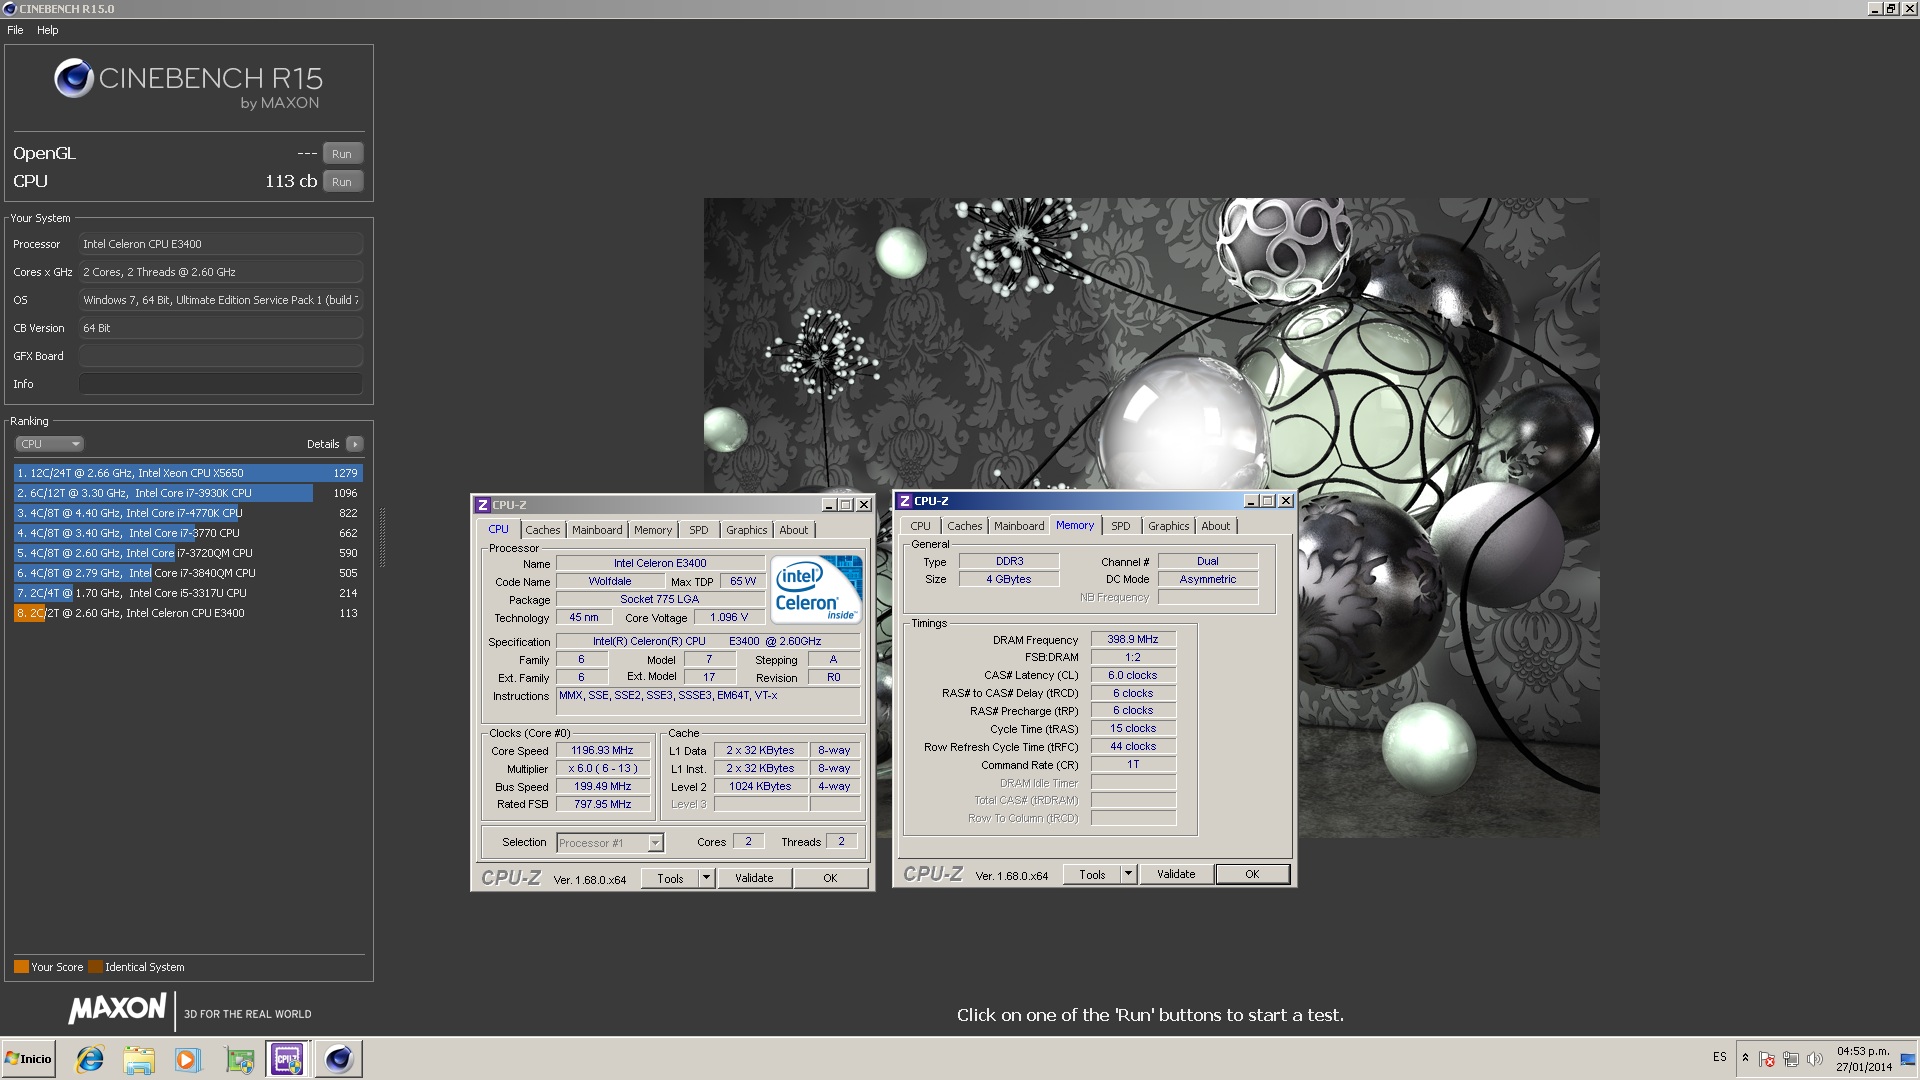Click Core Speed value 1196.93 MHz
This screenshot has width=1920, height=1080.
click(x=602, y=750)
